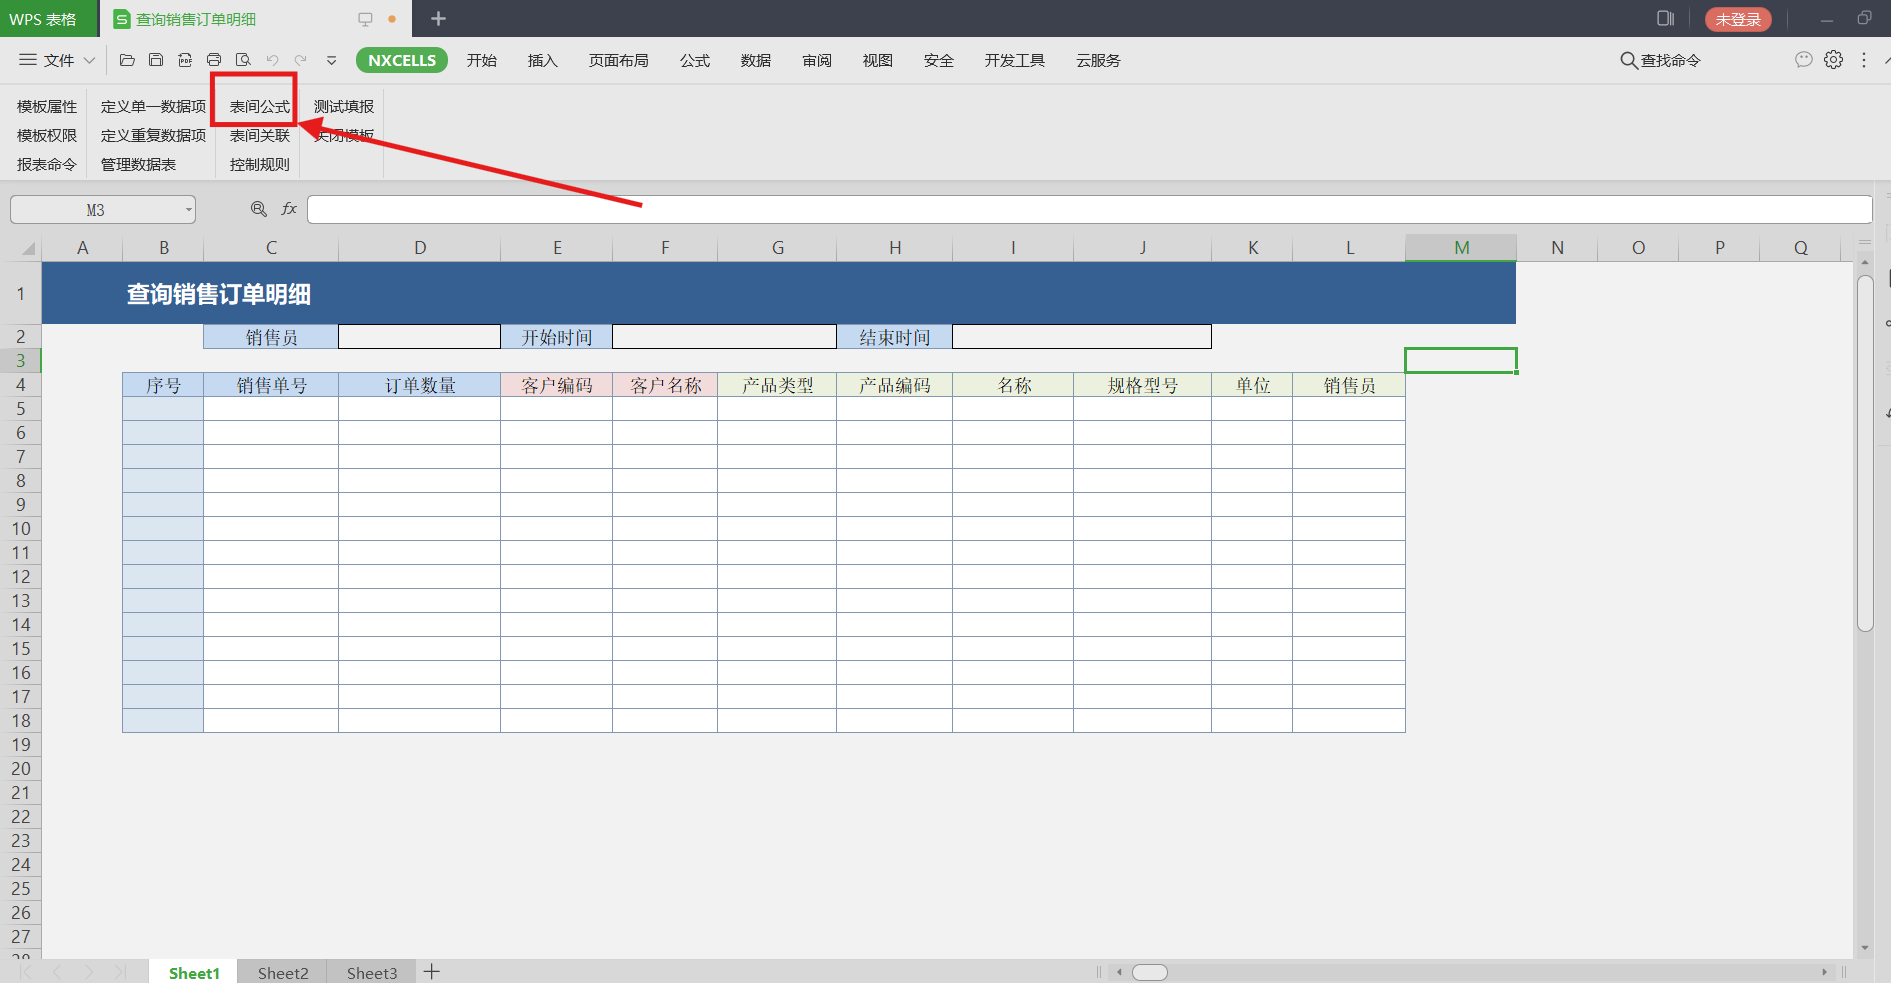Switch to the 页面布局 ribbon tab
This screenshot has height=983, width=1891.
pyautogui.click(x=618, y=61)
